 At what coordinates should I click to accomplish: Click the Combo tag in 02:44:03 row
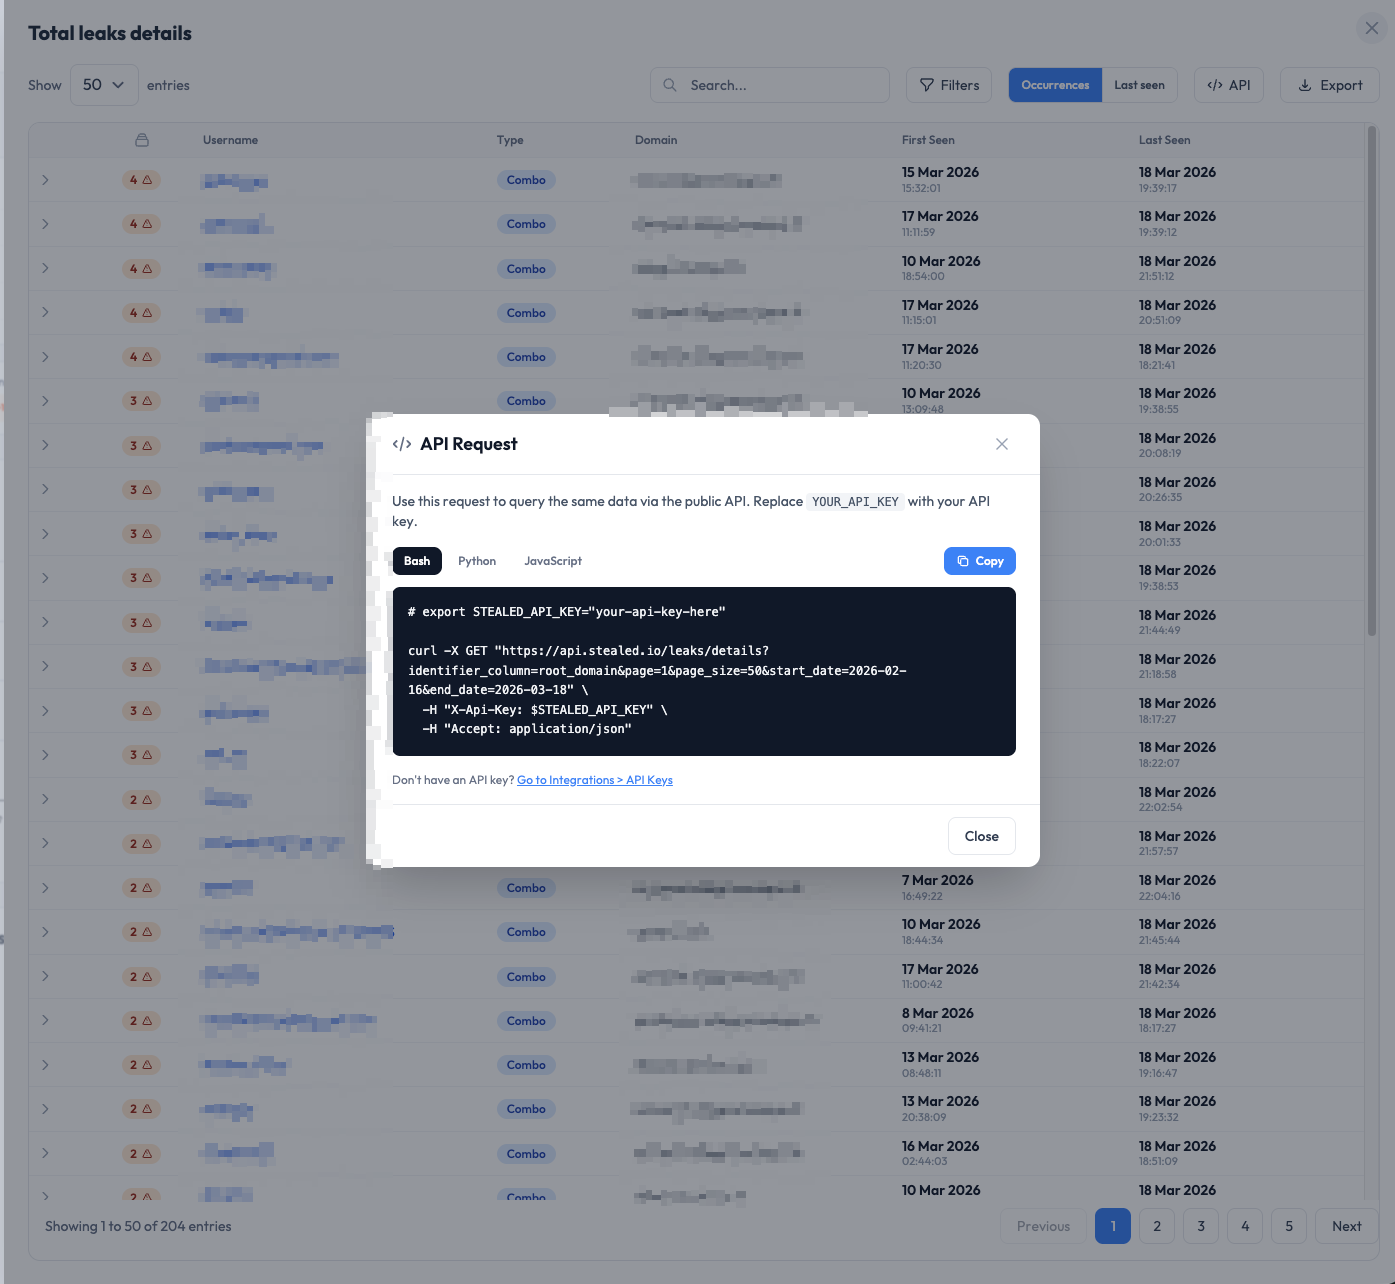(526, 1154)
